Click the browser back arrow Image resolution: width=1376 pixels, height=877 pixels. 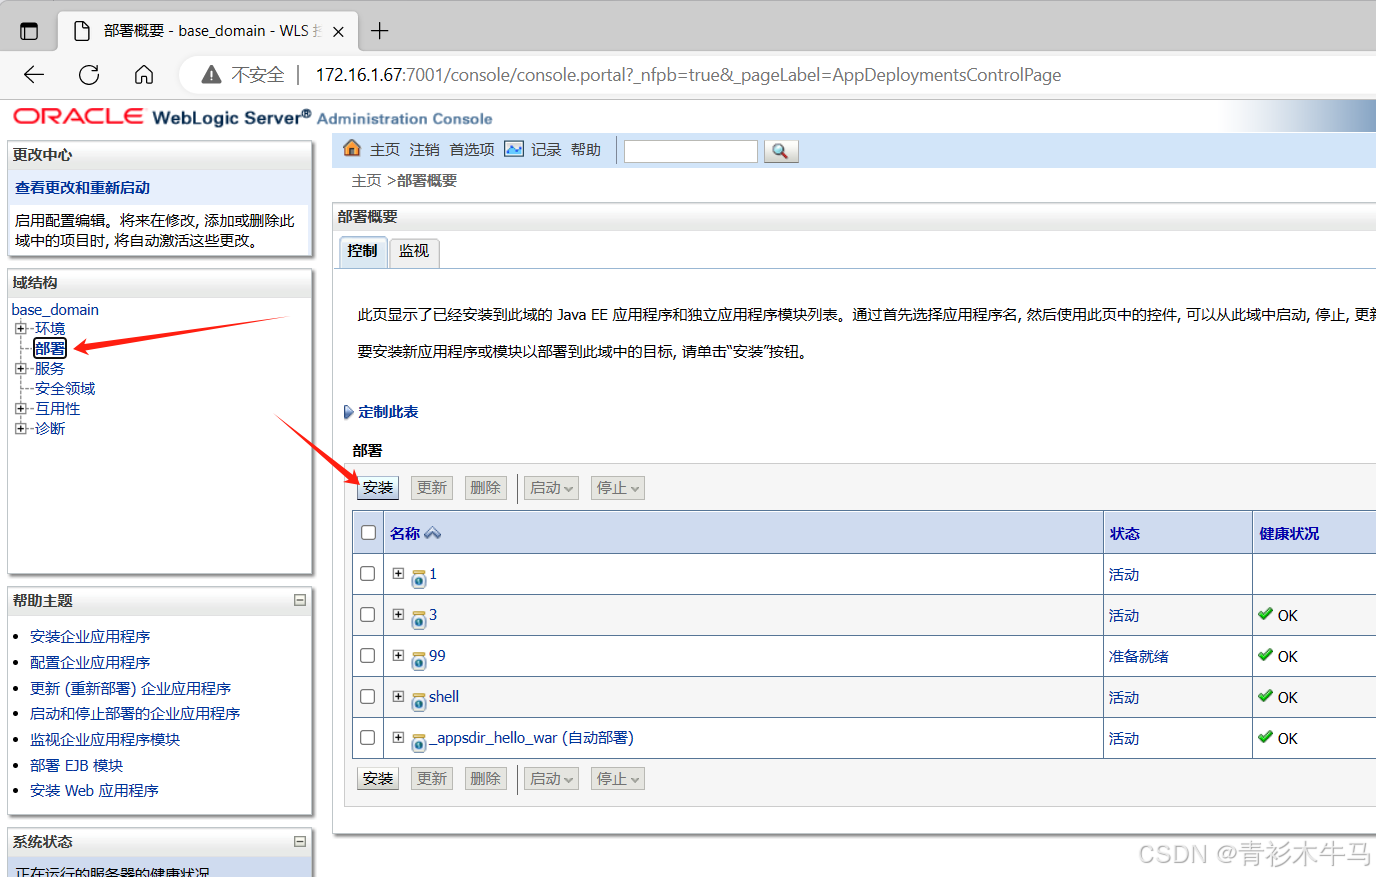pos(34,75)
